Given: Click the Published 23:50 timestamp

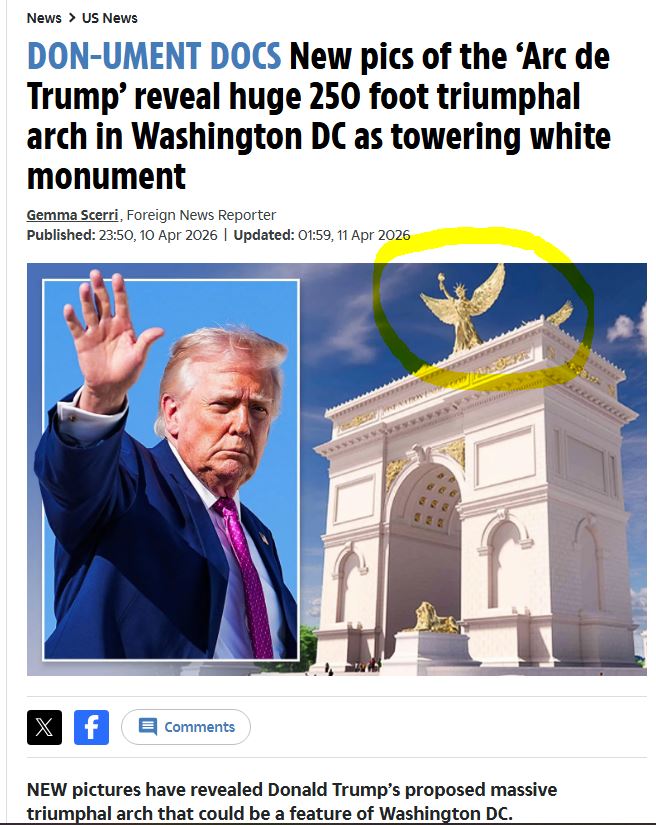Looking at the screenshot, I should (122, 235).
